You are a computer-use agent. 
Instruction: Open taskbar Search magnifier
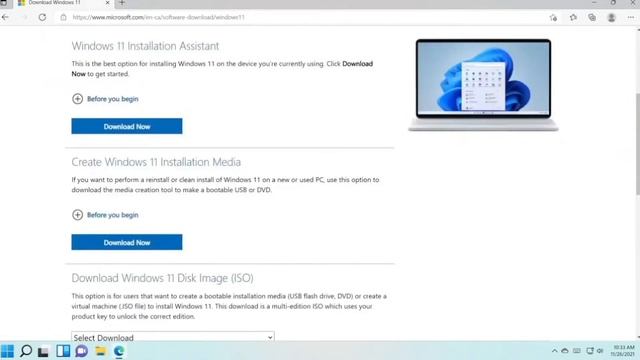point(26,351)
